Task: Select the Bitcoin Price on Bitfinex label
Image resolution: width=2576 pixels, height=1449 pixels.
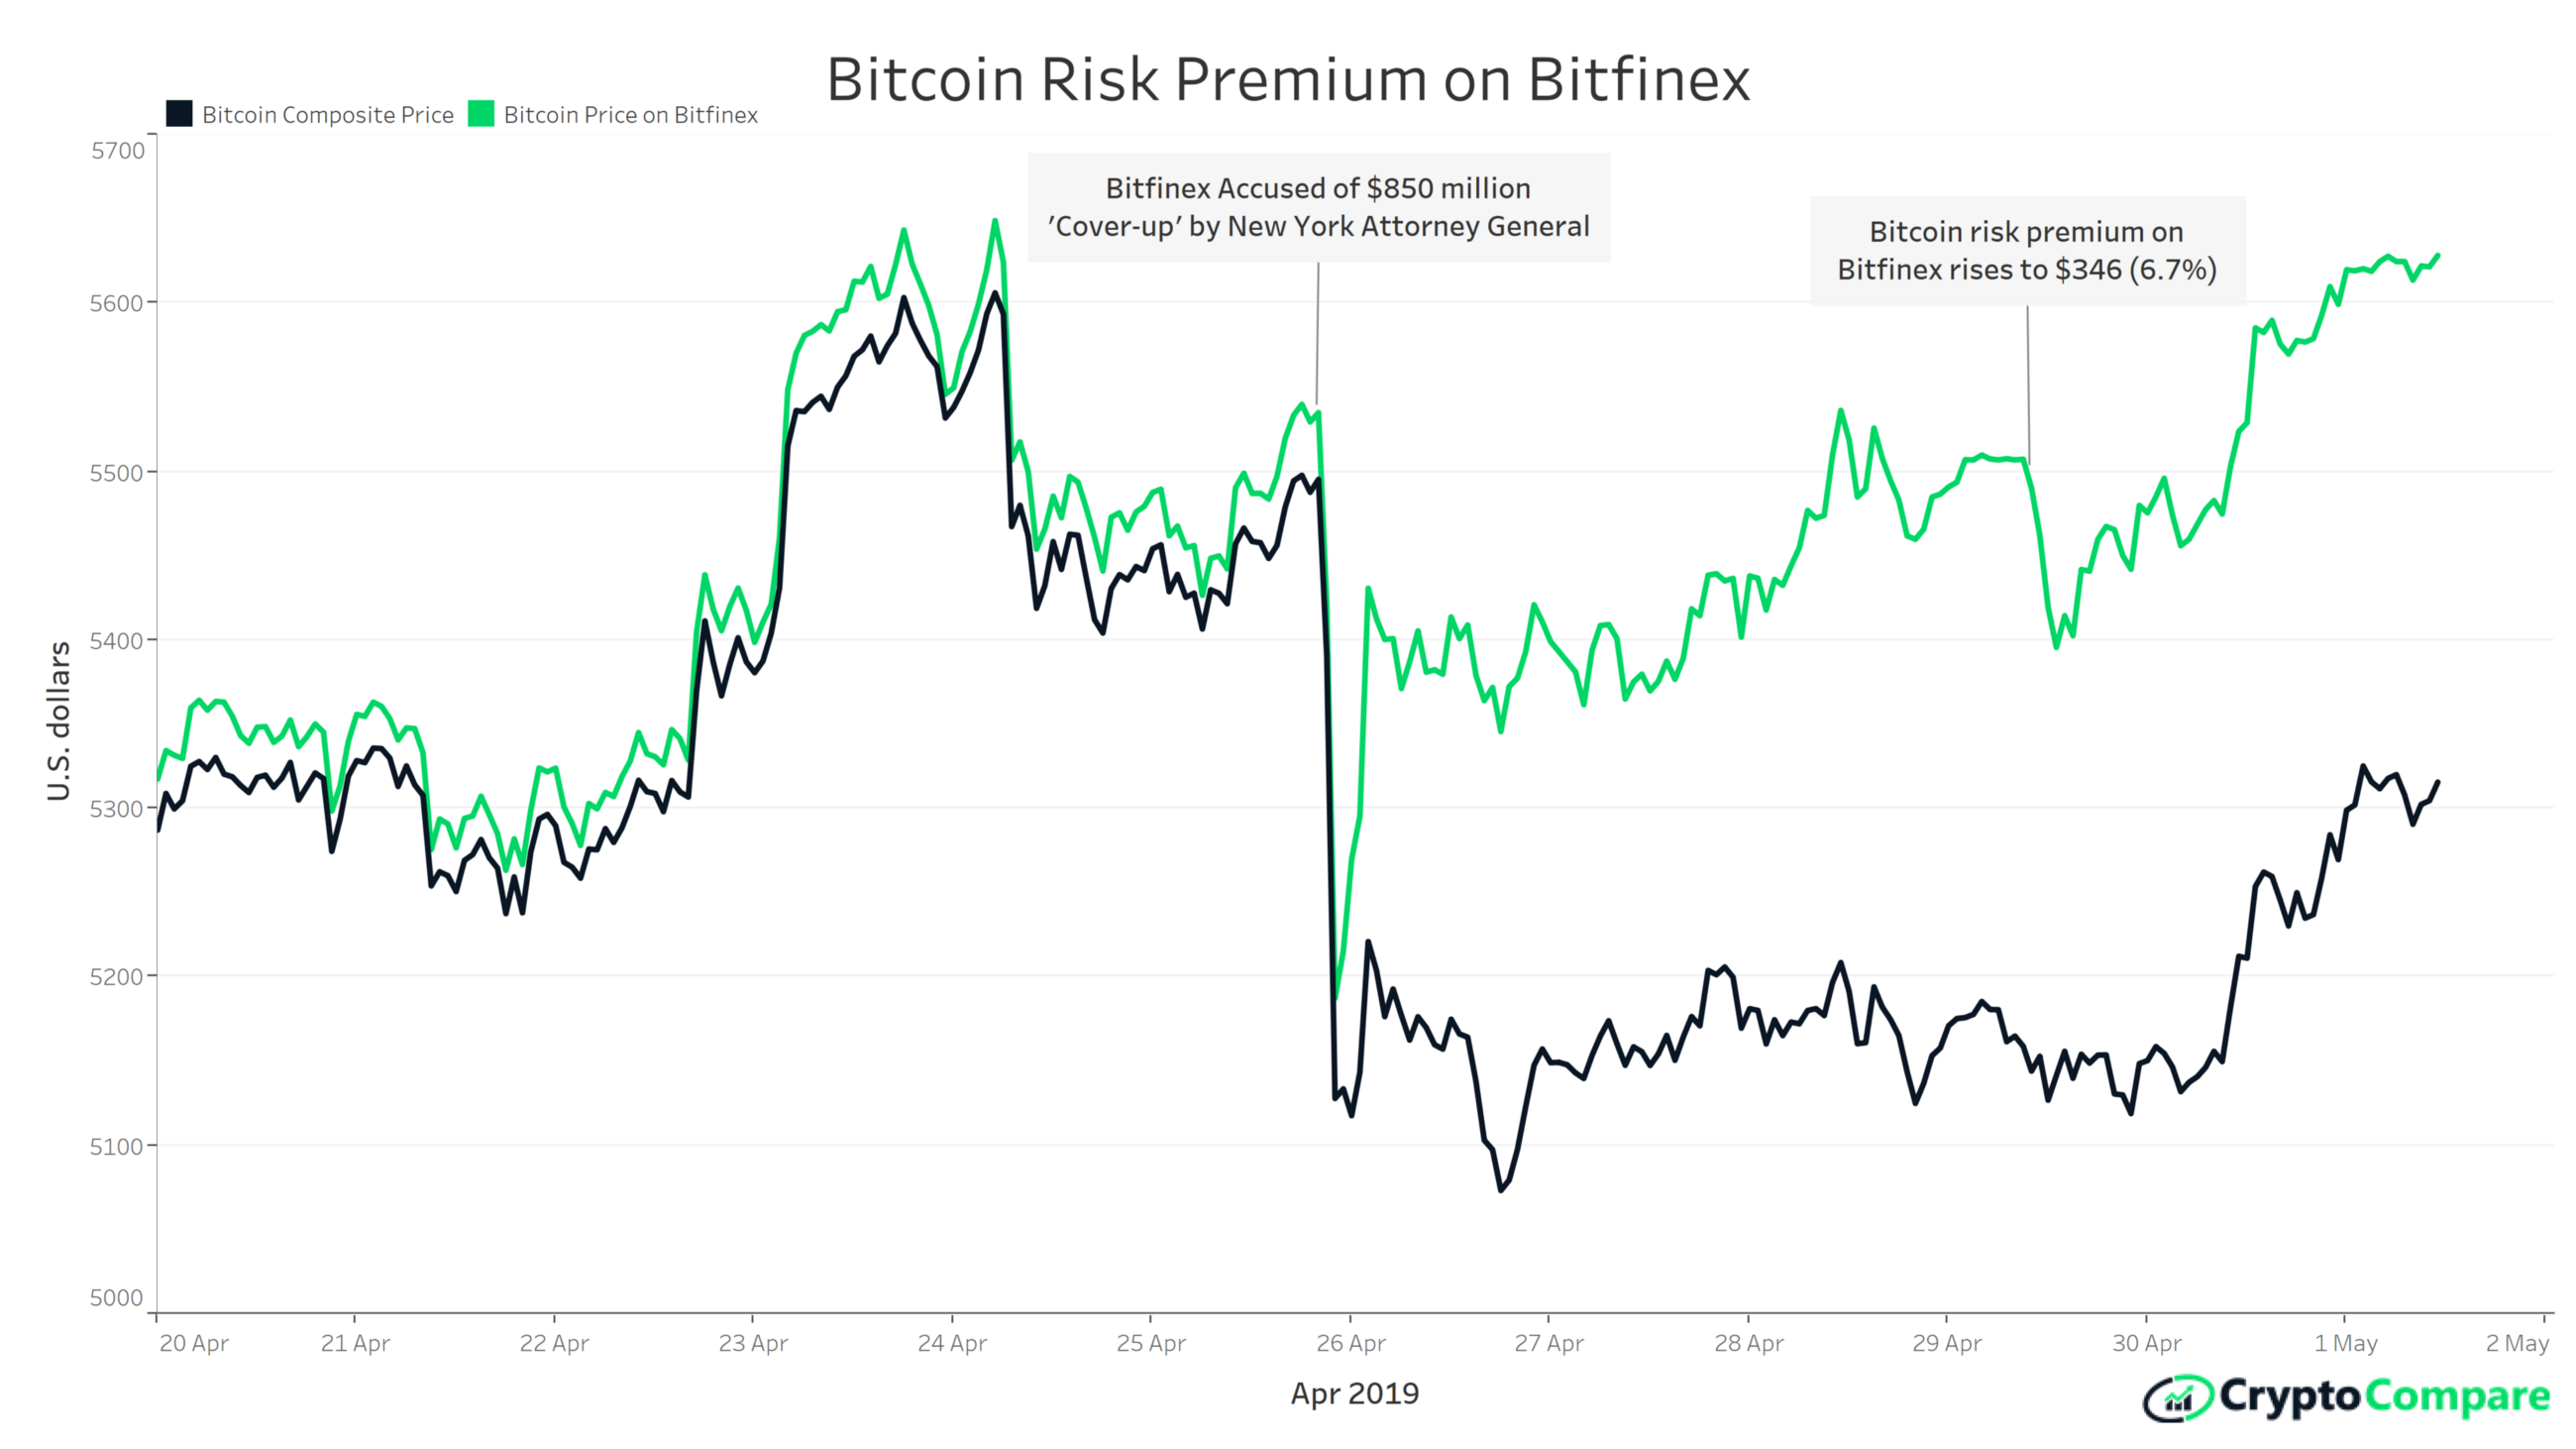Action: (631, 115)
